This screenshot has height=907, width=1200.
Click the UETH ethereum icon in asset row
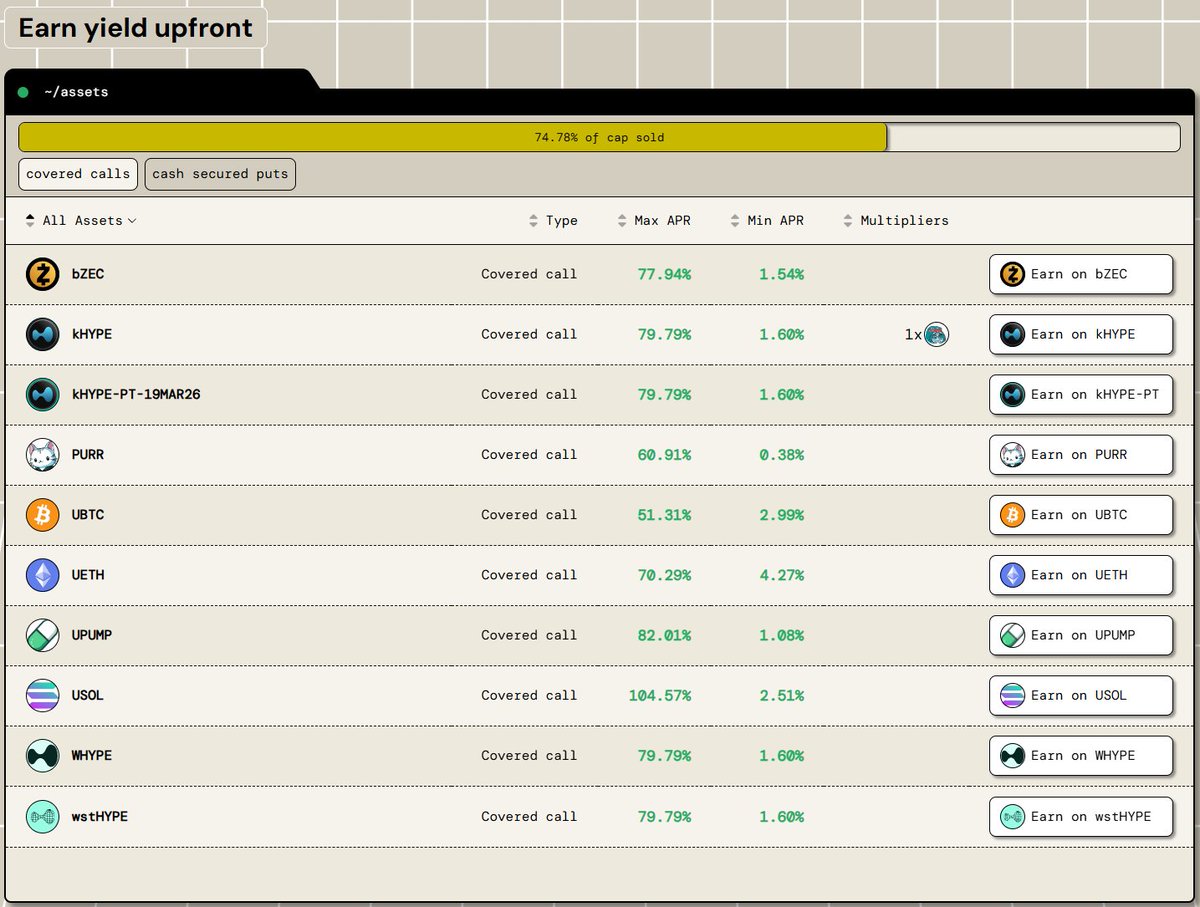43,575
